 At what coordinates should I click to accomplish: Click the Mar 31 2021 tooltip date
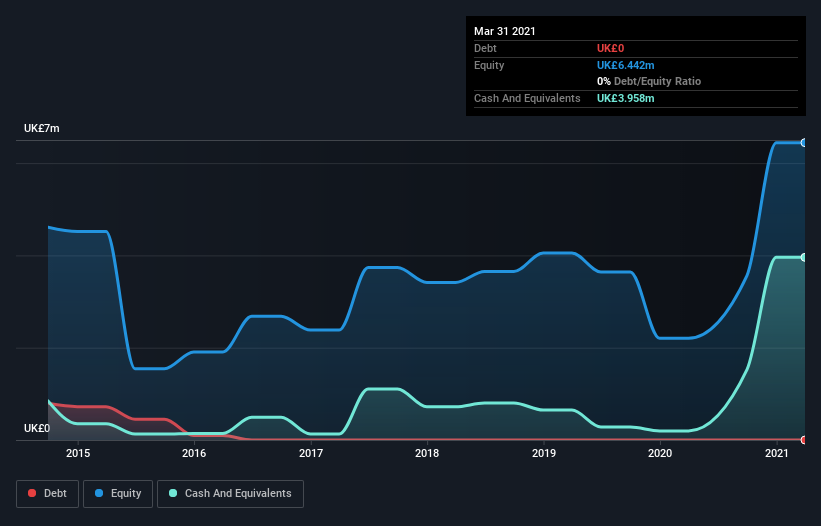[x=505, y=31]
